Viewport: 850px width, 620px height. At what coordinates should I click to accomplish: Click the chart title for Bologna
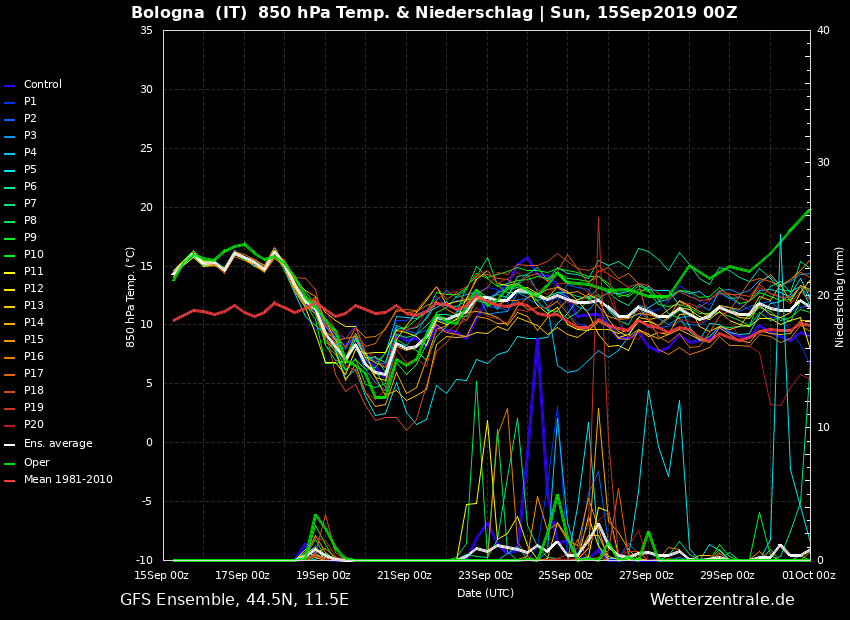click(434, 13)
